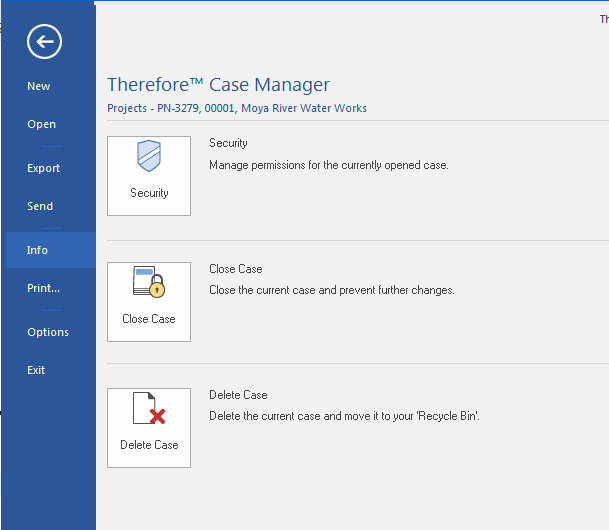Switch to the Info section
The image size is (609, 530).
click(37, 250)
